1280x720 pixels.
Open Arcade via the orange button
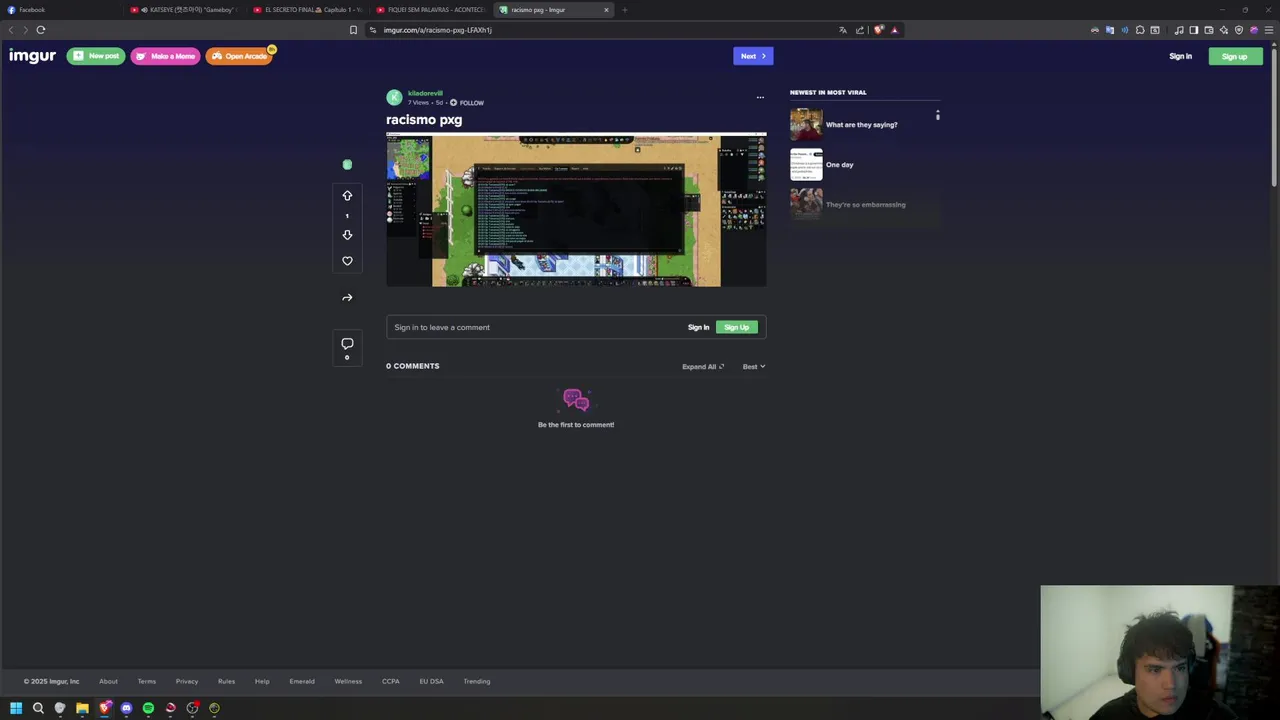tap(240, 56)
